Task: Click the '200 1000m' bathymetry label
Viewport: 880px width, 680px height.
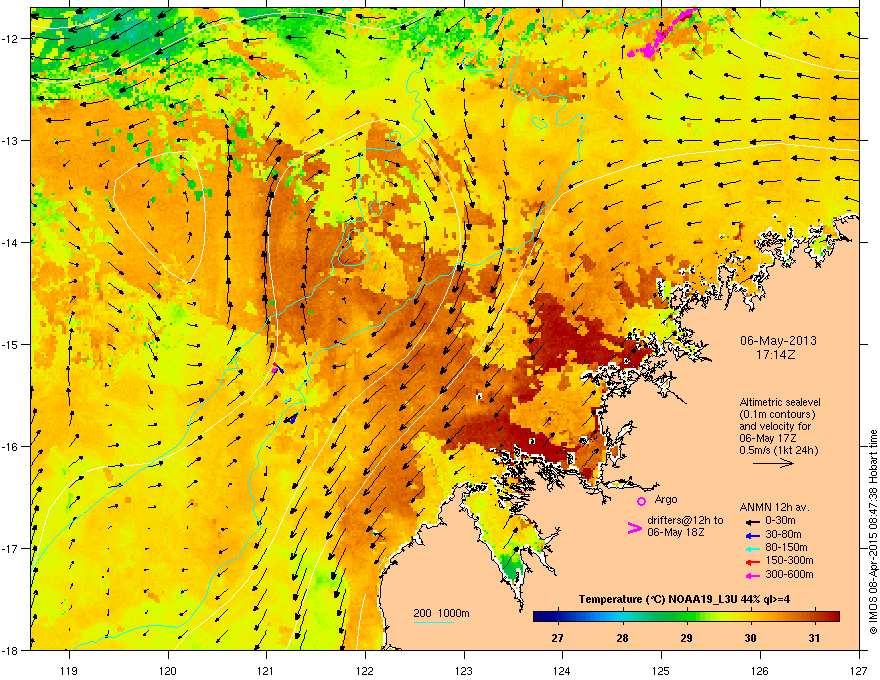Action: [441, 613]
